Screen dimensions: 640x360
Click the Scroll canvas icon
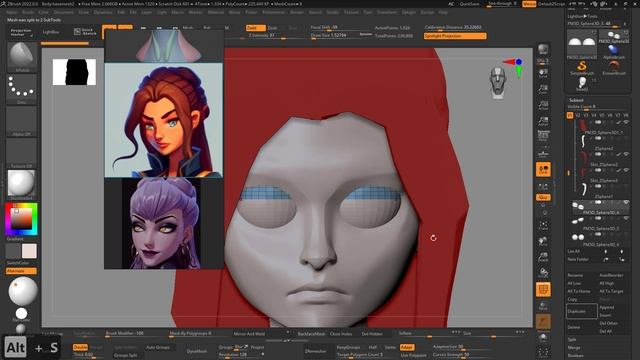[543, 73]
